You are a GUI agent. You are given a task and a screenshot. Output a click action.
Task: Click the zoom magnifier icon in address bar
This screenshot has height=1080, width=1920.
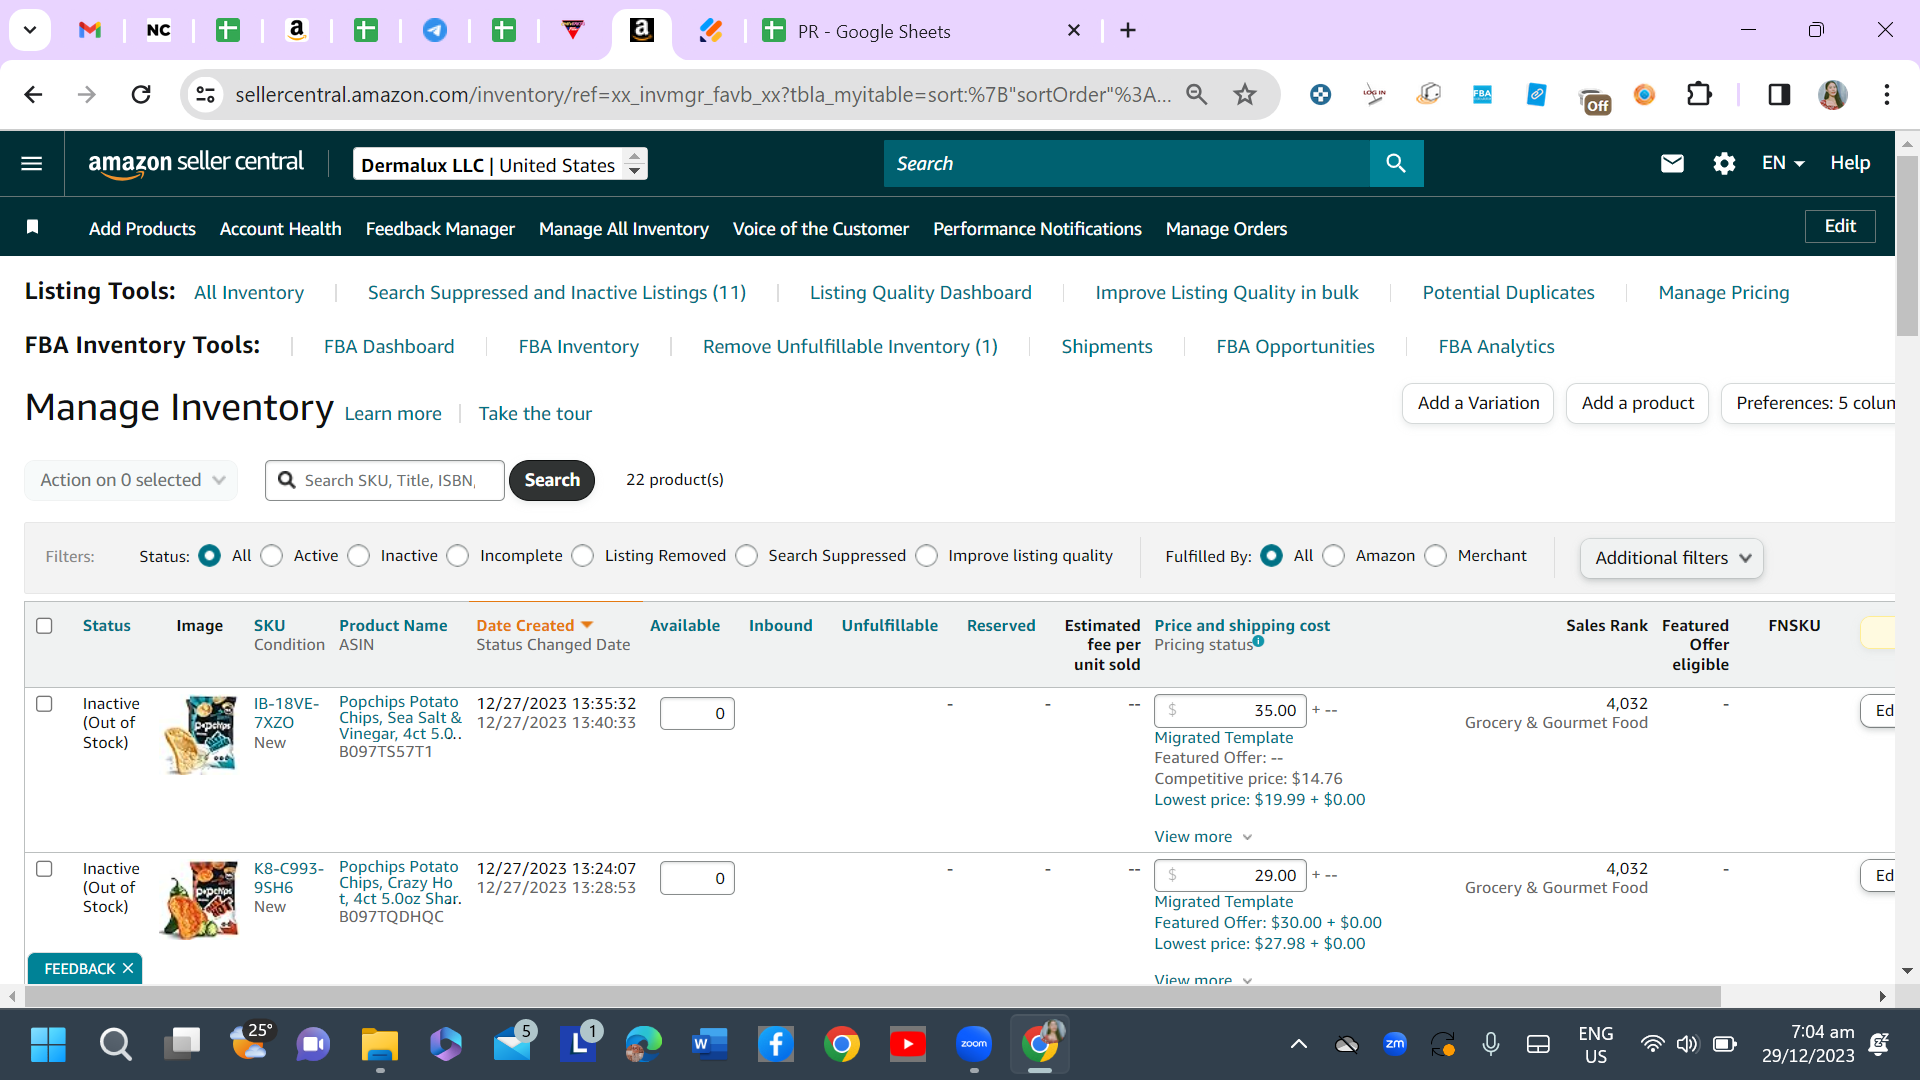coord(1197,95)
